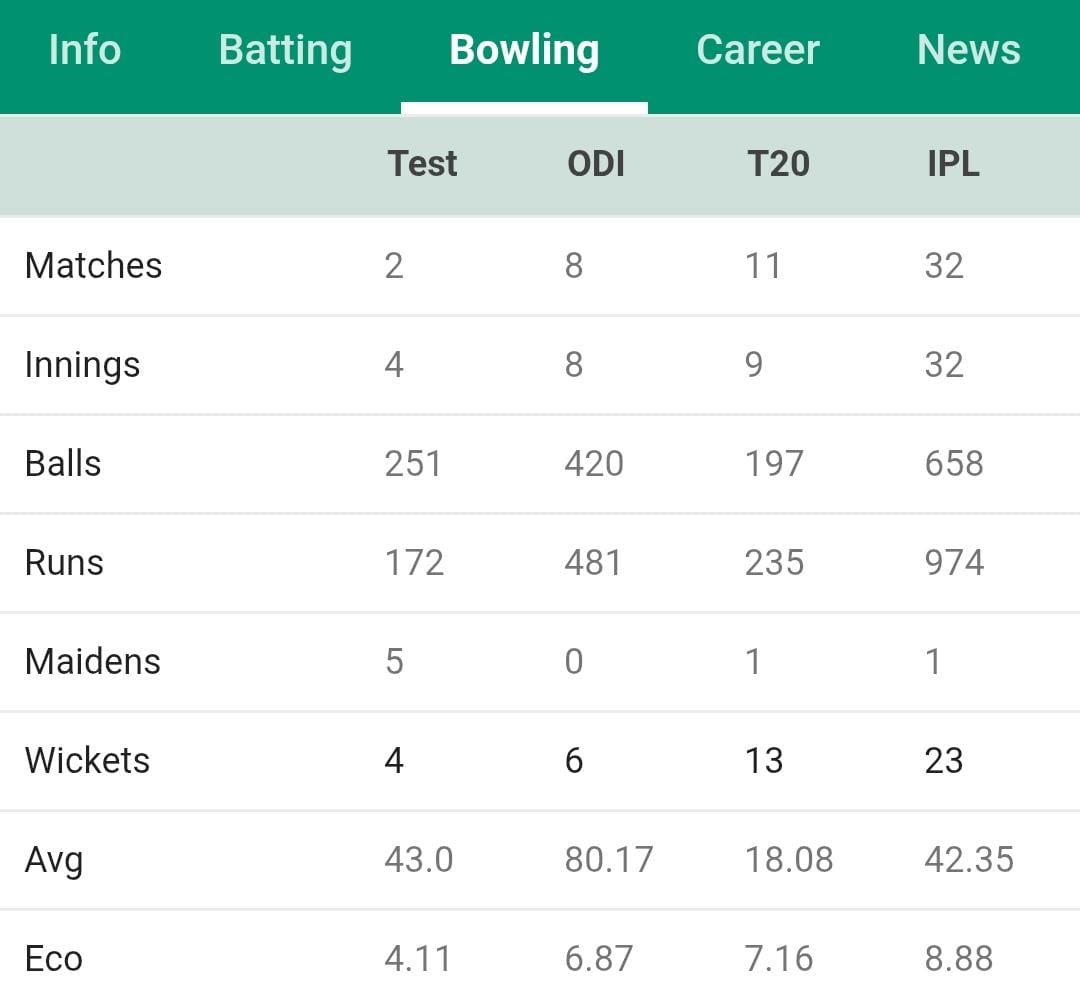Click the Avg row label
Viewport: 1080px width, 1000px height.
[x=53, y=859]
